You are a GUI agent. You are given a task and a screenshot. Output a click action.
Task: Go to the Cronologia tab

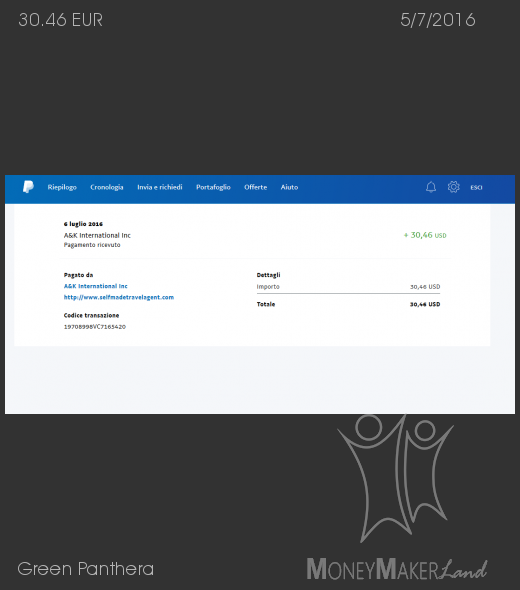click(107, 187)
